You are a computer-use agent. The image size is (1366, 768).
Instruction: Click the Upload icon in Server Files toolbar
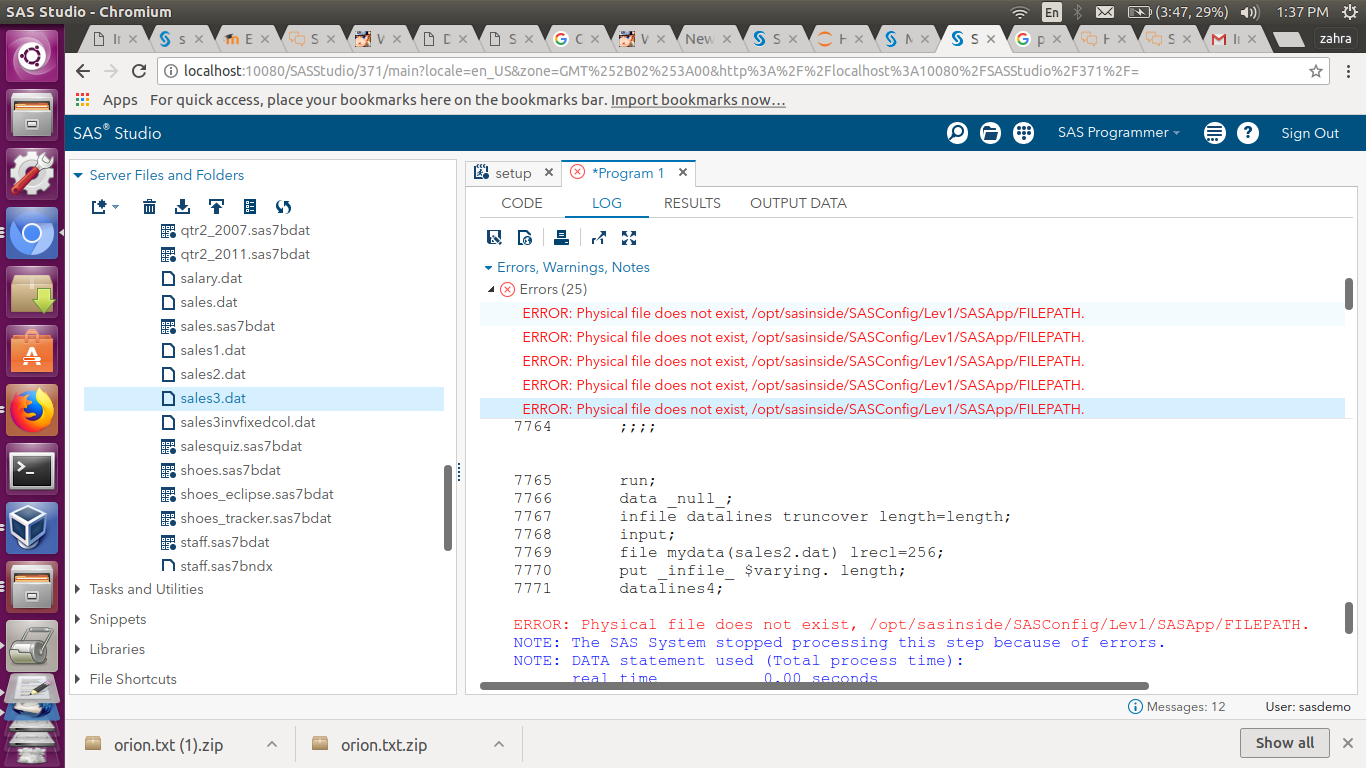pyautogui.click(x=216, y=207)
